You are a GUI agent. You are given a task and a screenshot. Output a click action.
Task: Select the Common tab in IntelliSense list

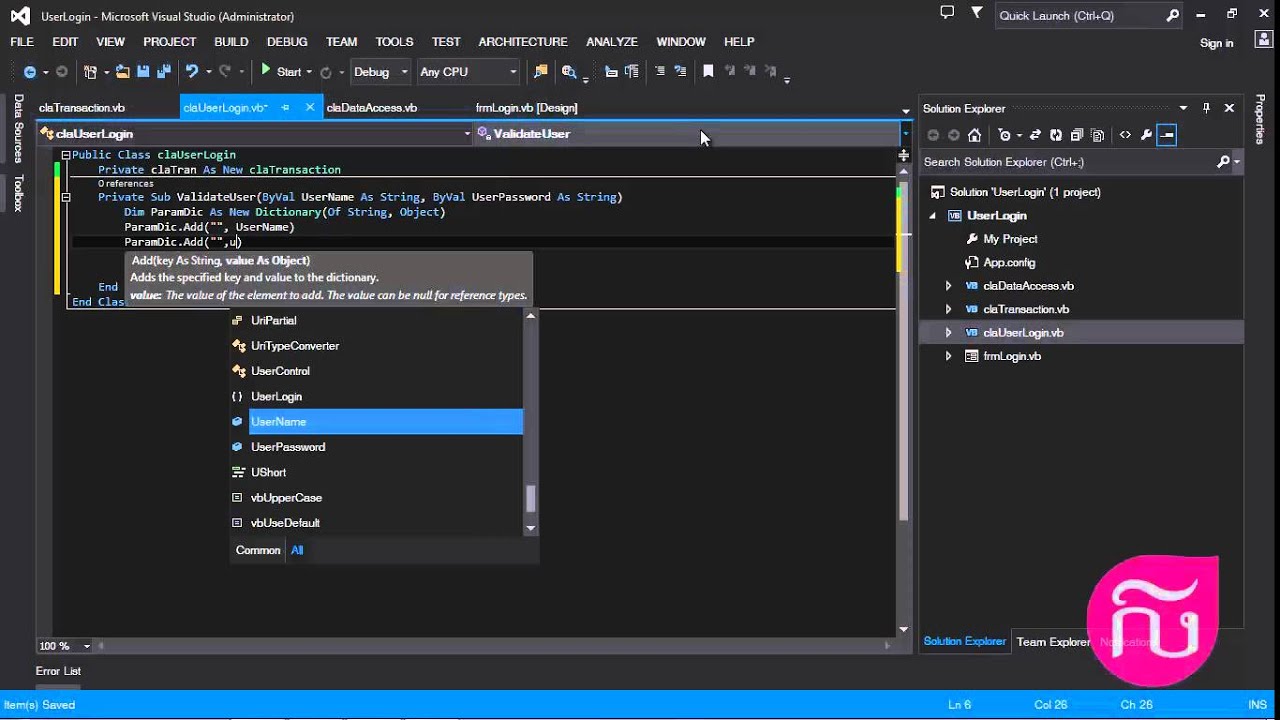point(258,550)
